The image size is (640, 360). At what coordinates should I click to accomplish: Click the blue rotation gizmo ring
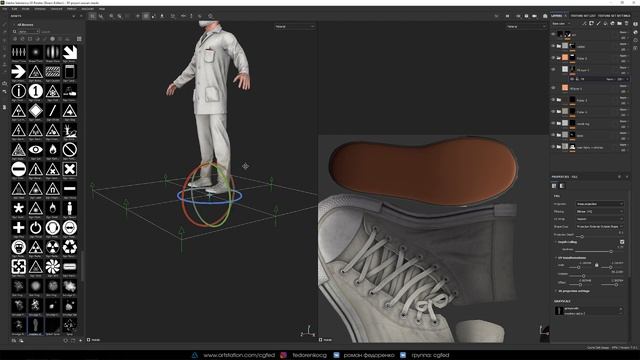pyautogui.click(x=209, y=196)
